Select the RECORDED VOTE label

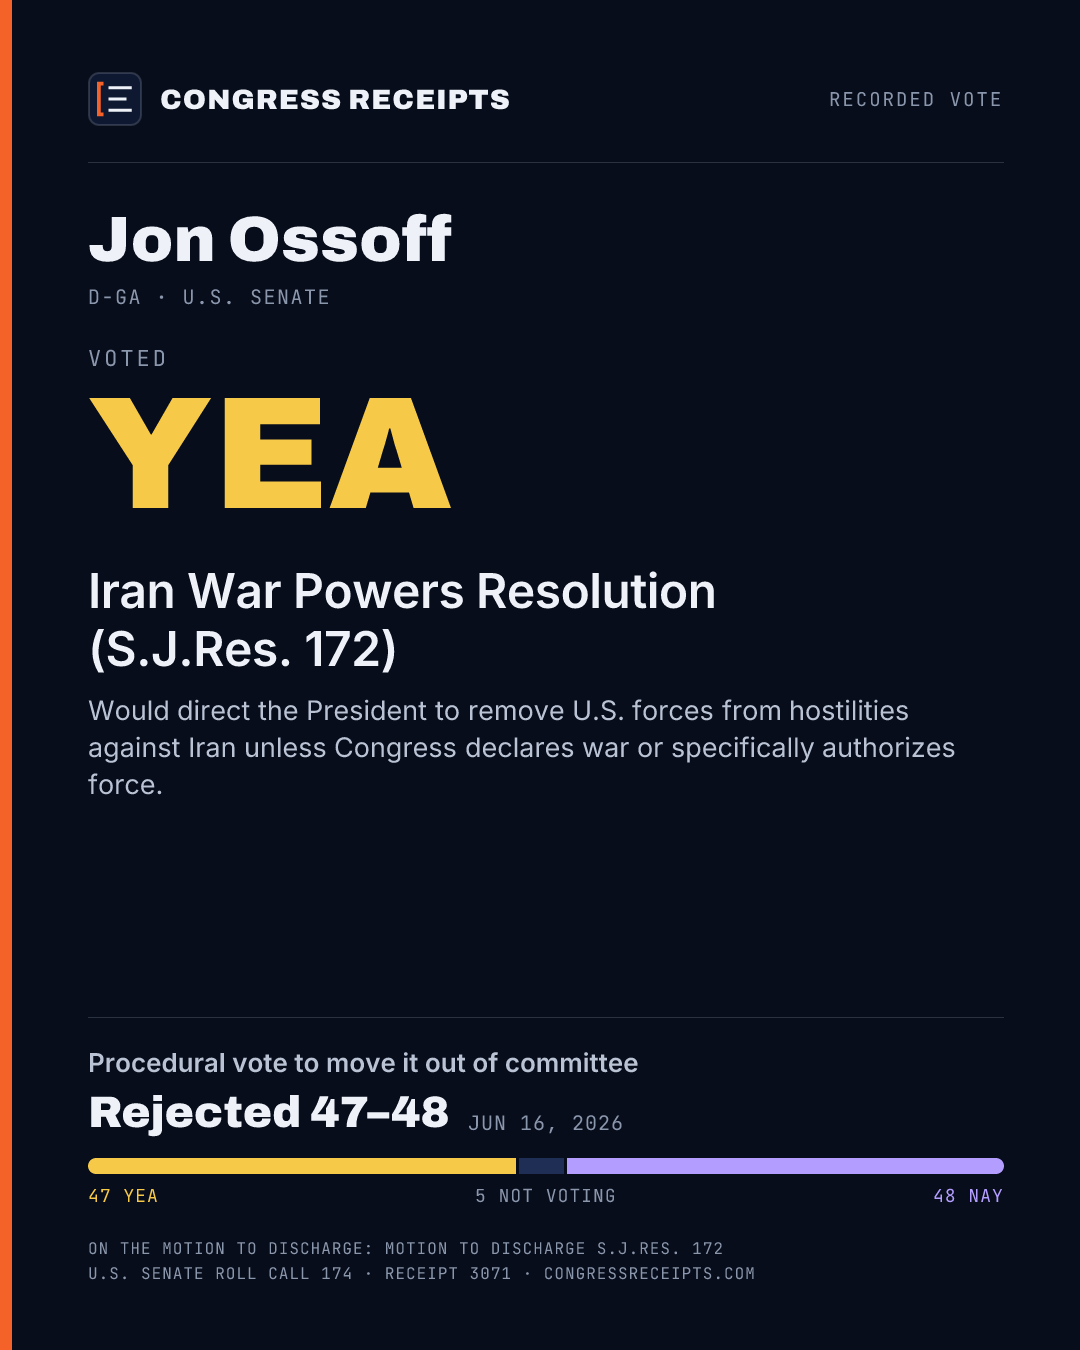[x=915, y=100]
